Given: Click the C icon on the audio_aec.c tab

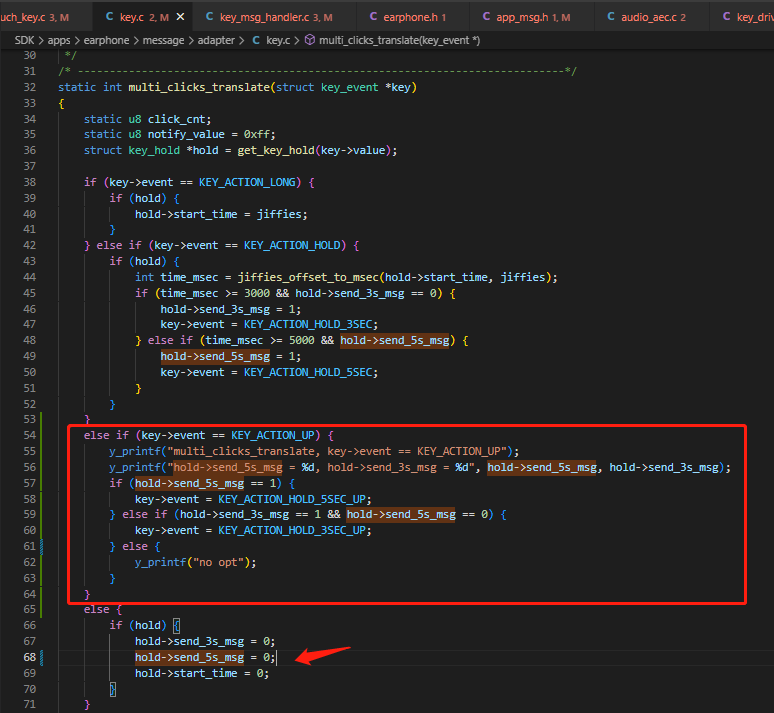Looking at the screenshot, I should point(611,17).
